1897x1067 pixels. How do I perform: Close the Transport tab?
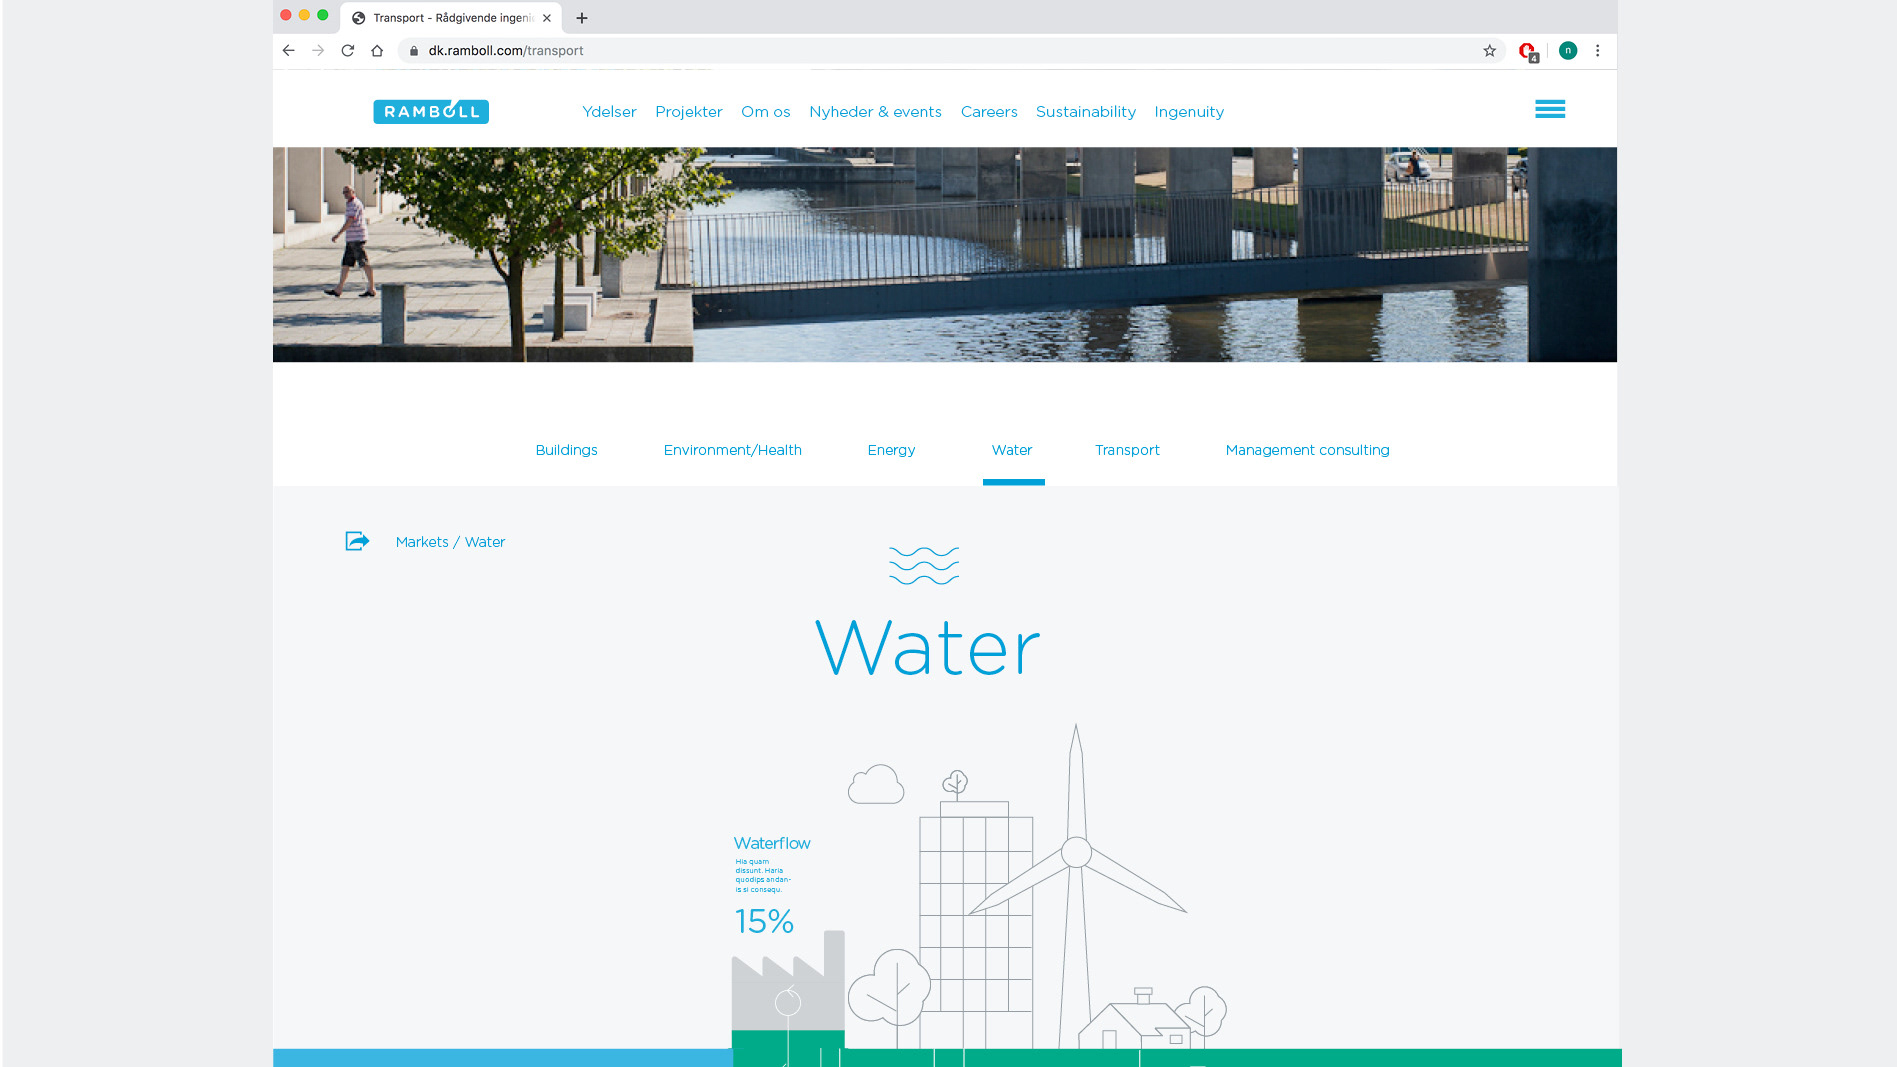547,18
